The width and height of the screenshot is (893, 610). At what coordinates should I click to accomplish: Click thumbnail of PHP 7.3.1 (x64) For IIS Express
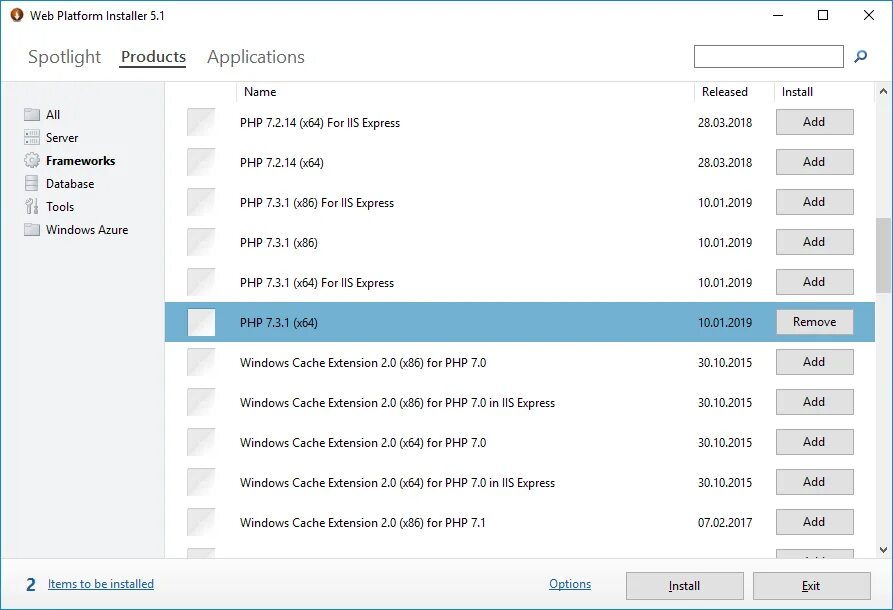[201, 282]
